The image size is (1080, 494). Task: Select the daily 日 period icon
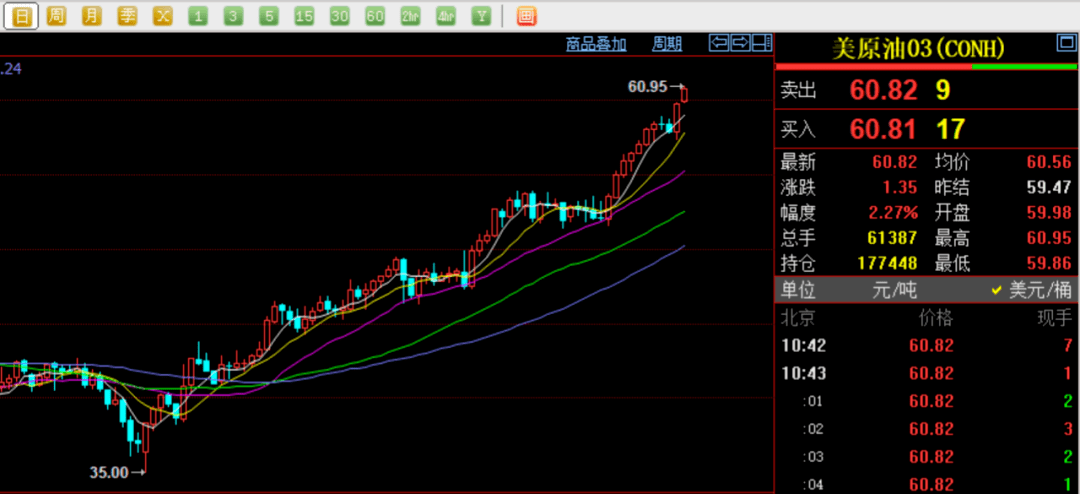point(21,16)
